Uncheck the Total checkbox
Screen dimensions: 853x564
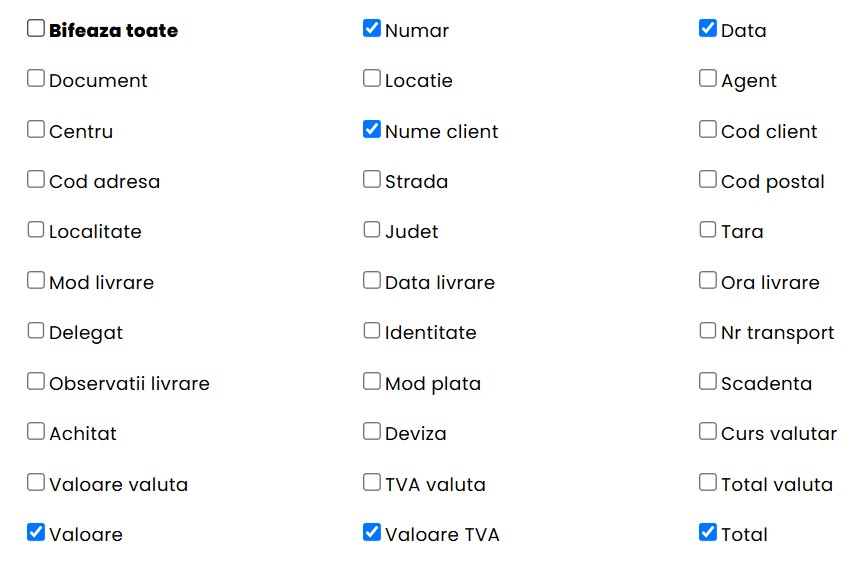click(x=708, y=532)
